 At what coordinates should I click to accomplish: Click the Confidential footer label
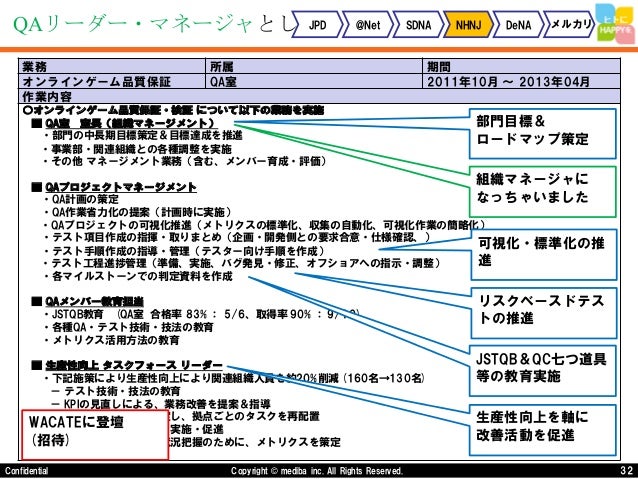pyautogui.click(x=26, y=471)
